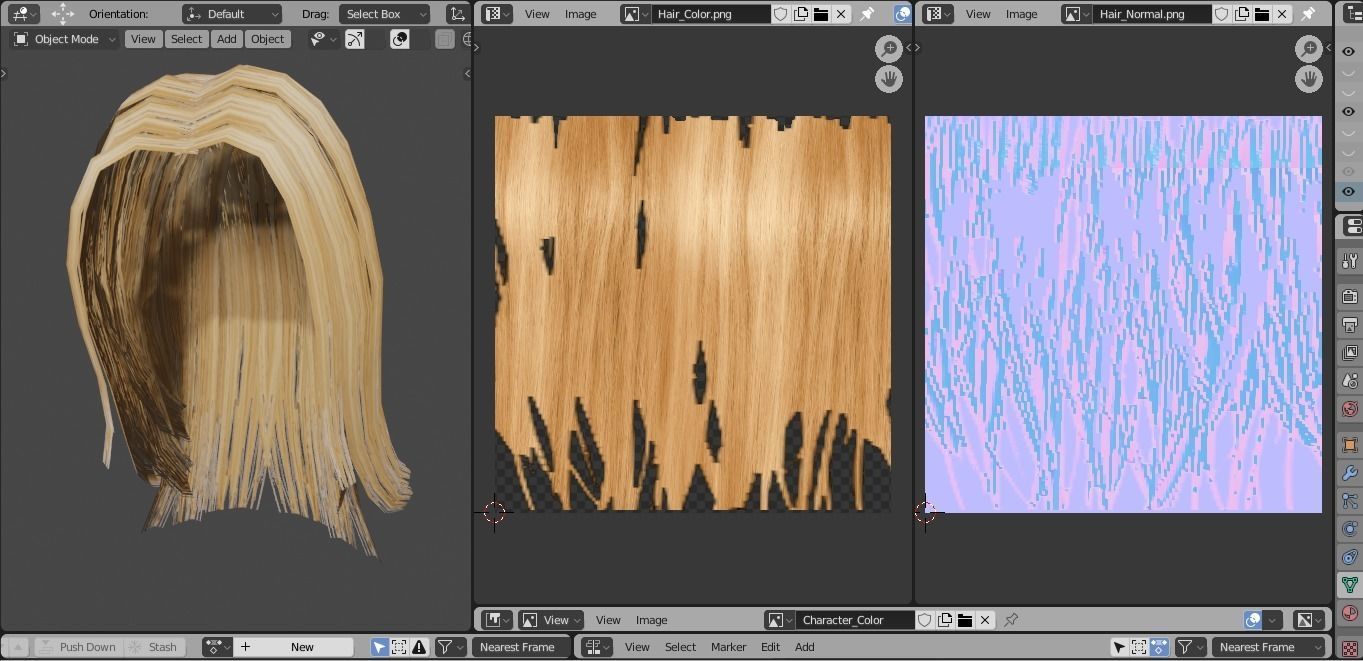Open the Default orientation dropdown
The height and width of the screenshot is (661, 1363).
click(x=232, y=14)
